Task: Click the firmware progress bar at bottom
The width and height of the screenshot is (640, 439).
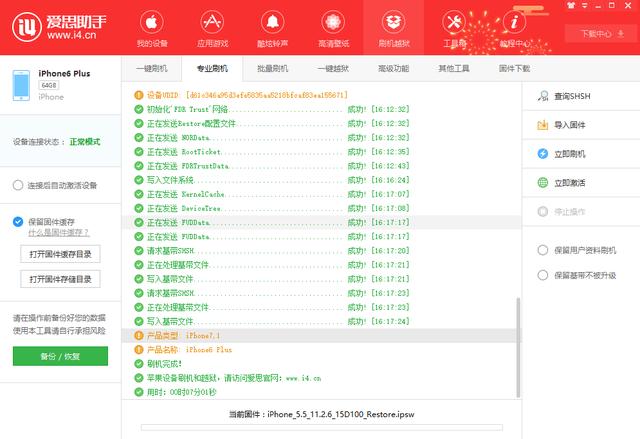Action: click(322, 427)
